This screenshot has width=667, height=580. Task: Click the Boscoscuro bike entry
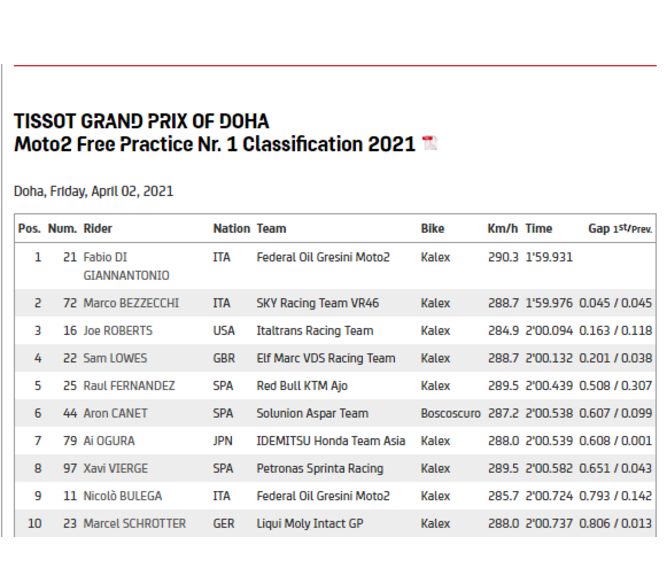450,413
